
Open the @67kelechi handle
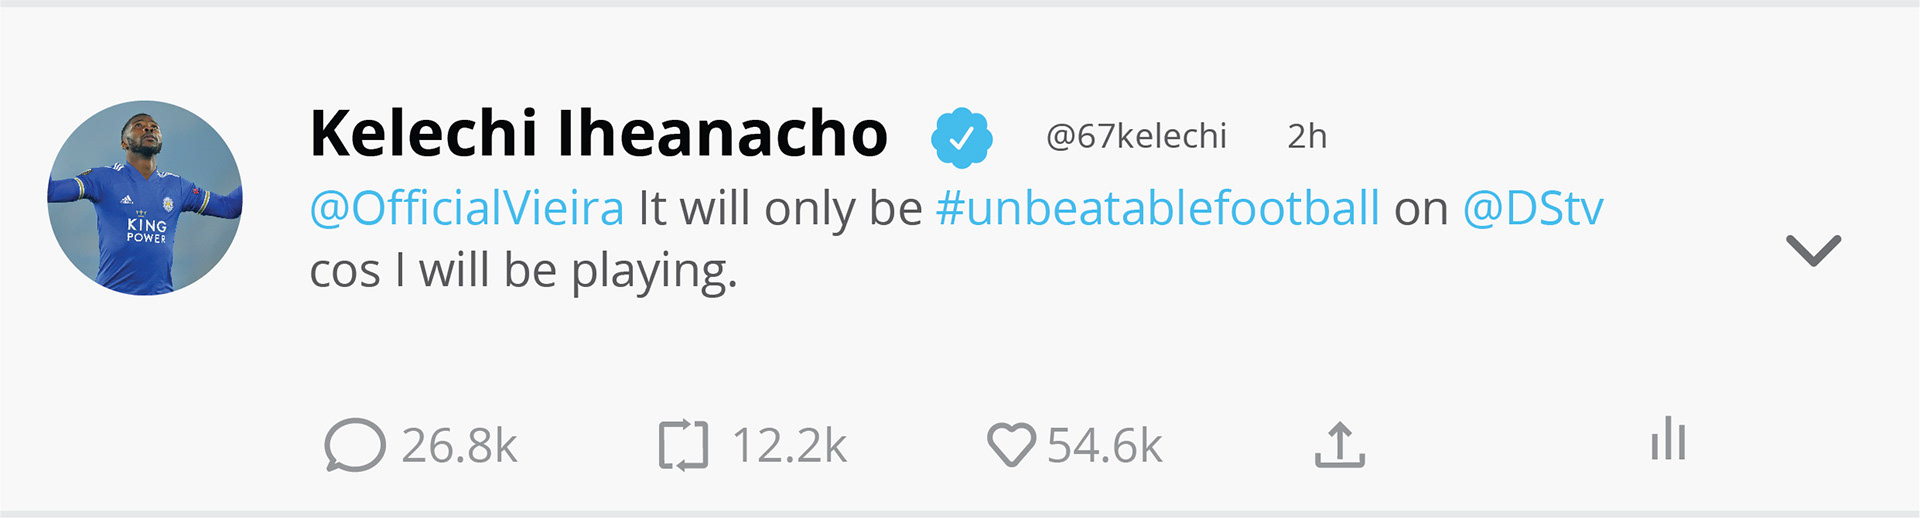(x=1136, y=136)
